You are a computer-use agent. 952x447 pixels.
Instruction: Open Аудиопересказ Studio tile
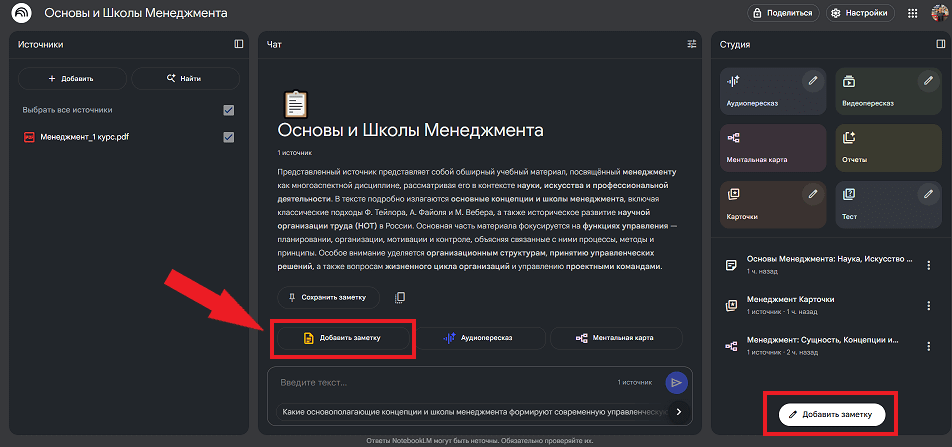[773, 91]
